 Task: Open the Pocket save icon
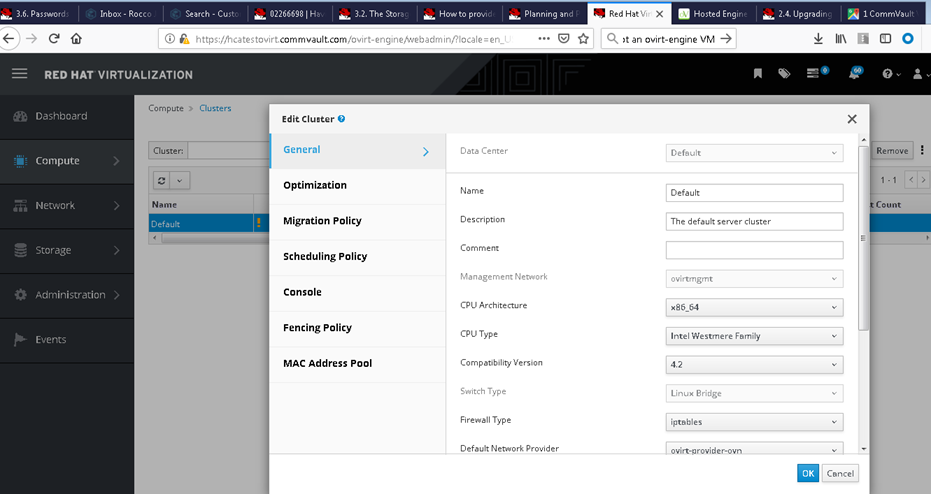563,39
